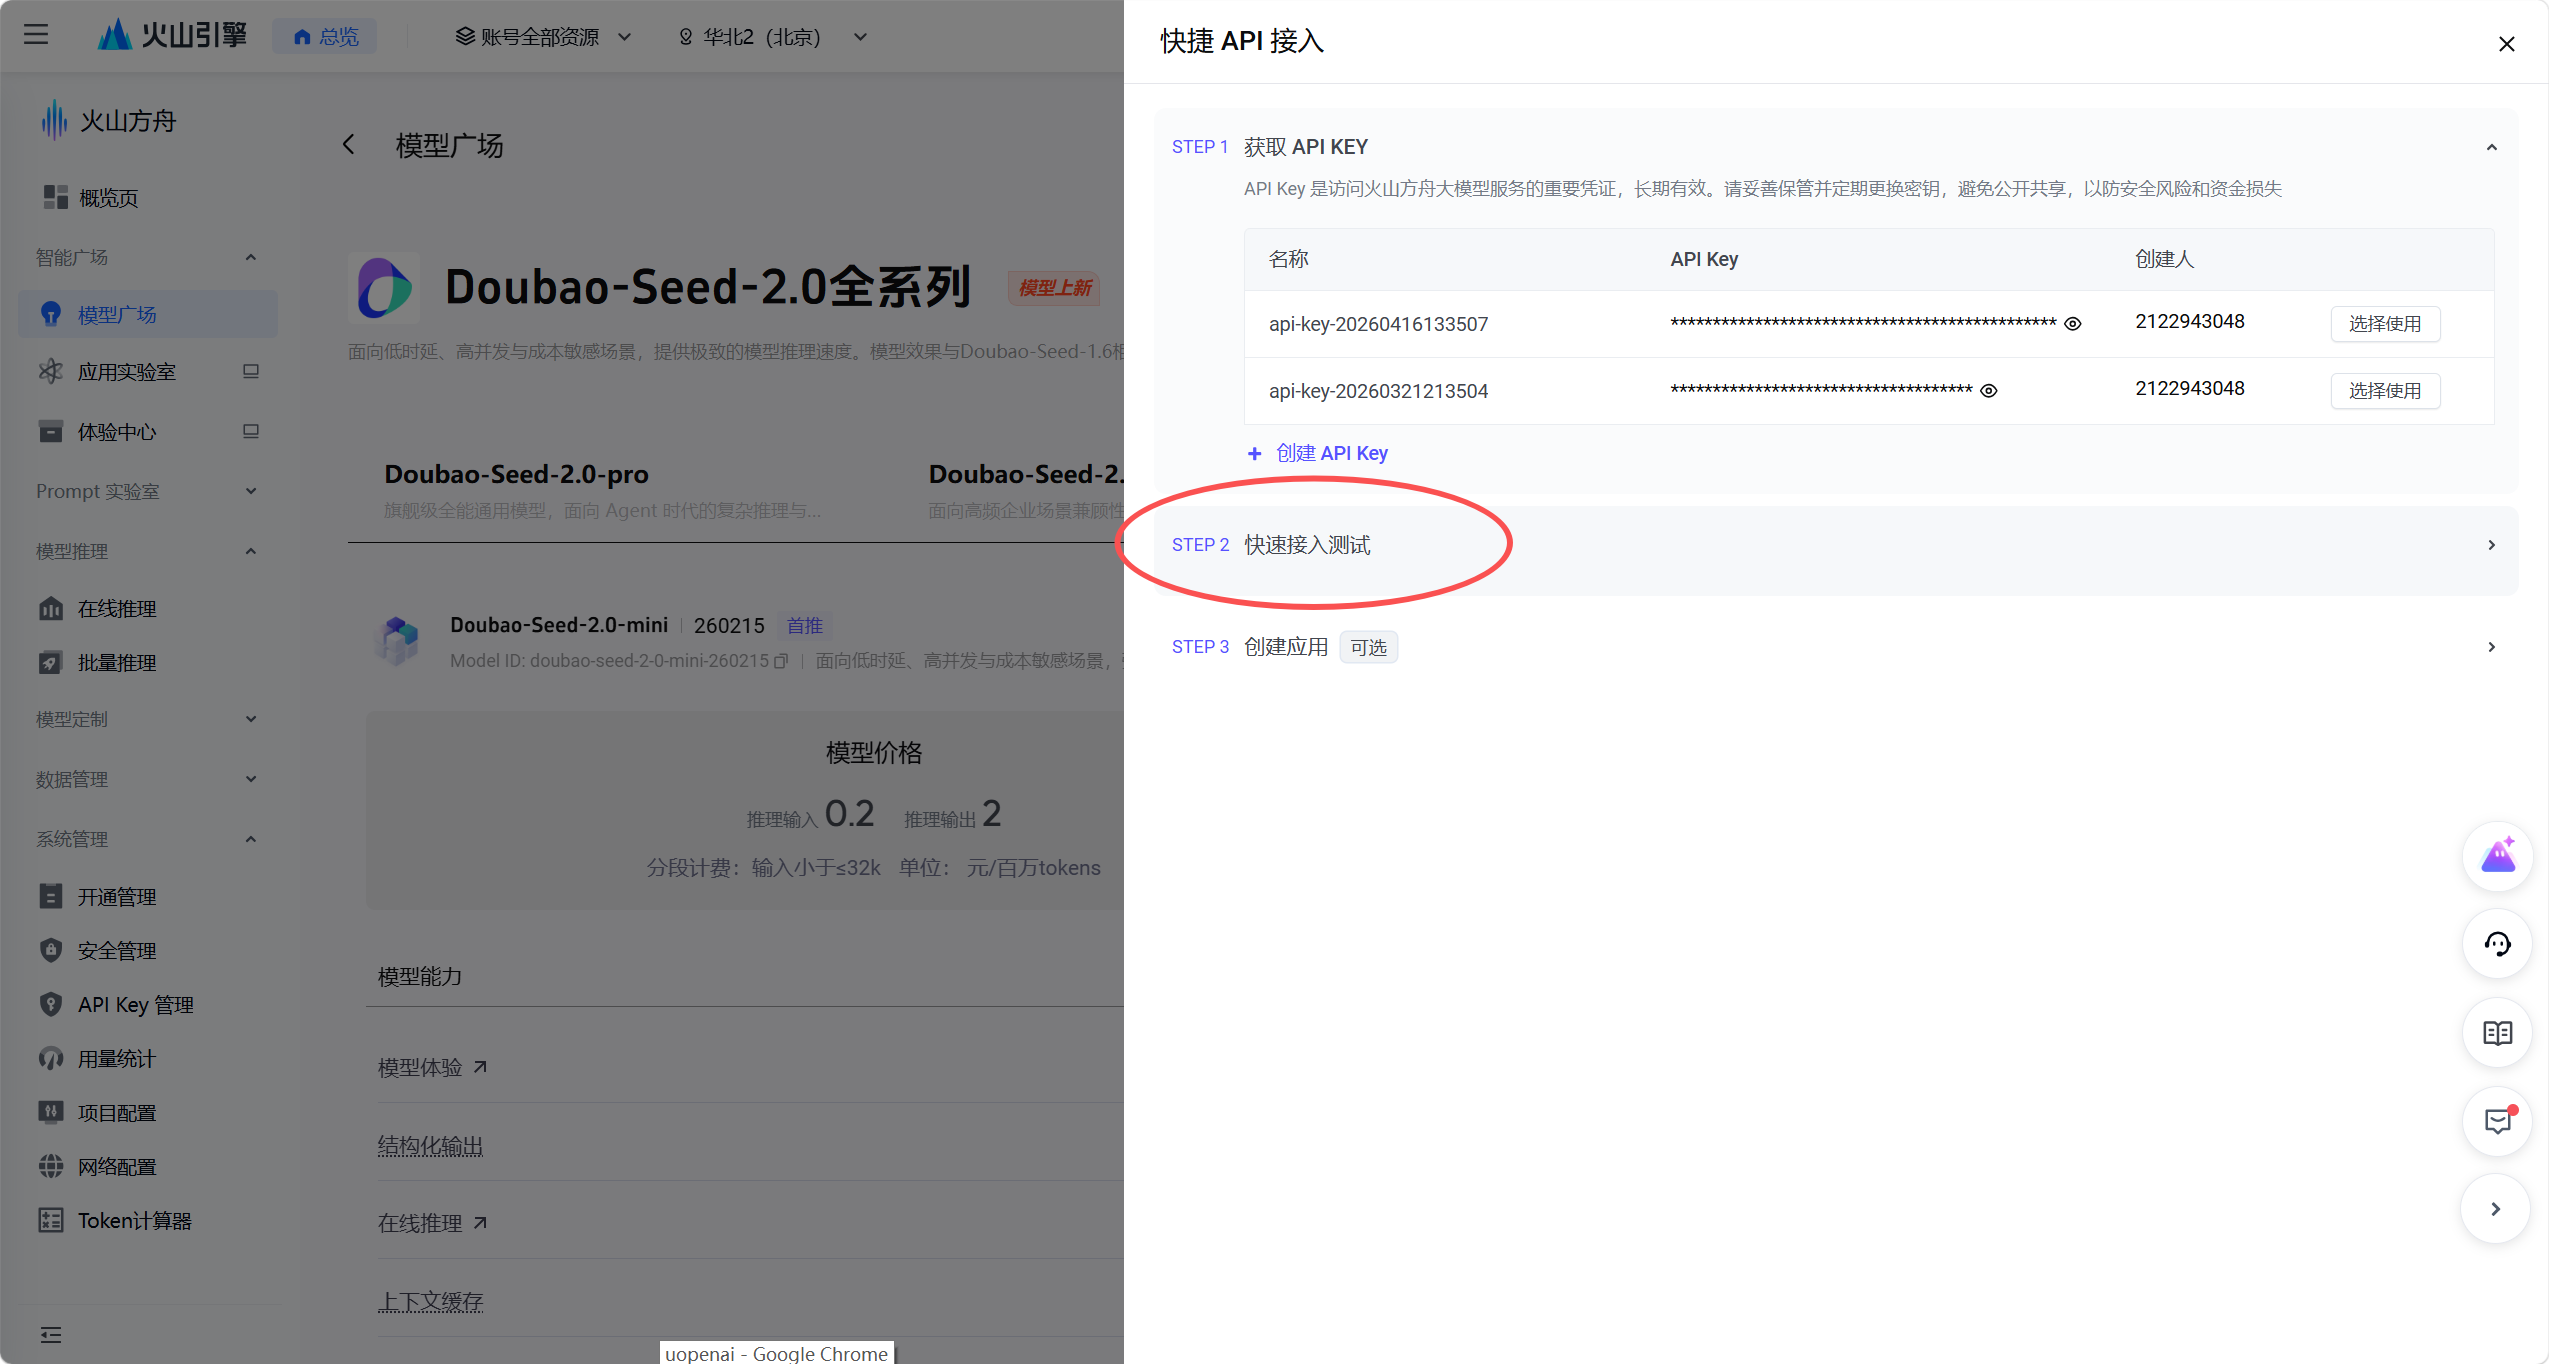Open external-window icon beside 体验中心
This screenshot has height=1364, width=2549.
tap(251, 431)
